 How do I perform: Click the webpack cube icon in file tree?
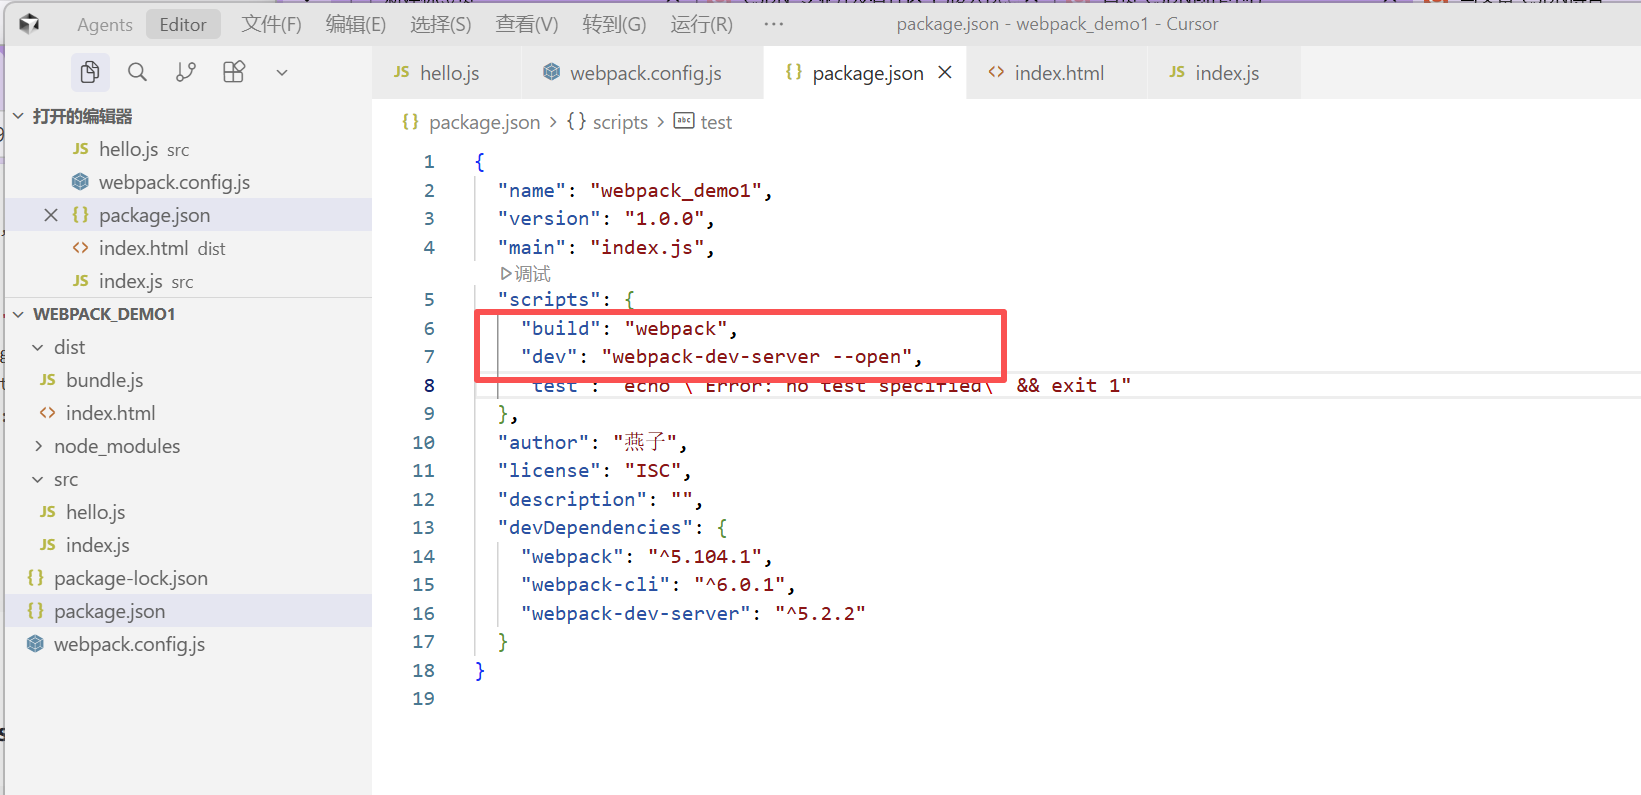click(36, 644)
